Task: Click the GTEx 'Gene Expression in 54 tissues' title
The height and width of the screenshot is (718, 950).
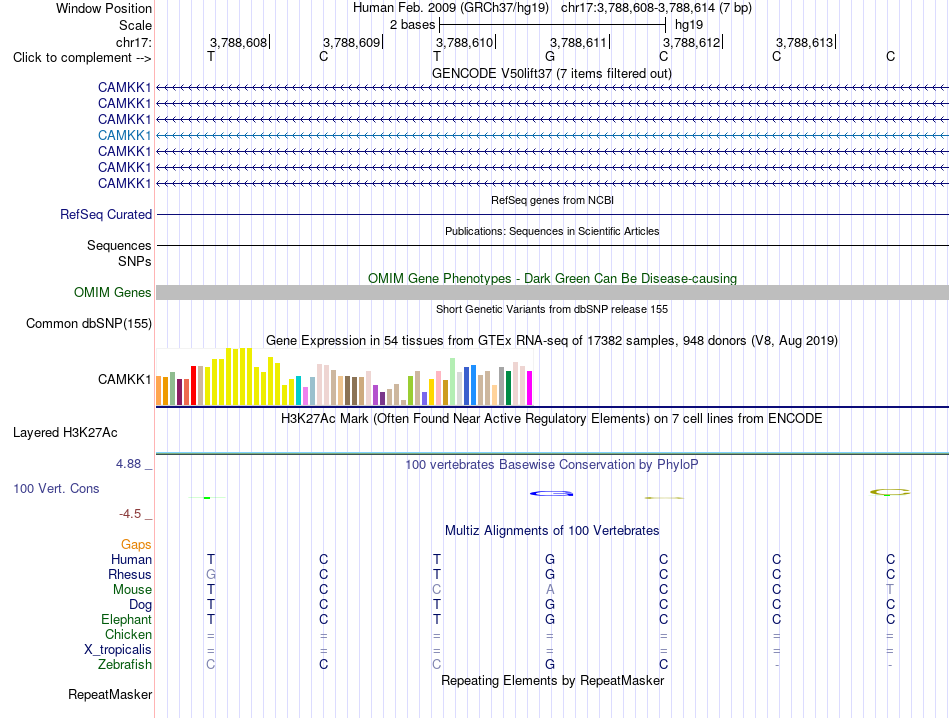Action: (552, 341)
